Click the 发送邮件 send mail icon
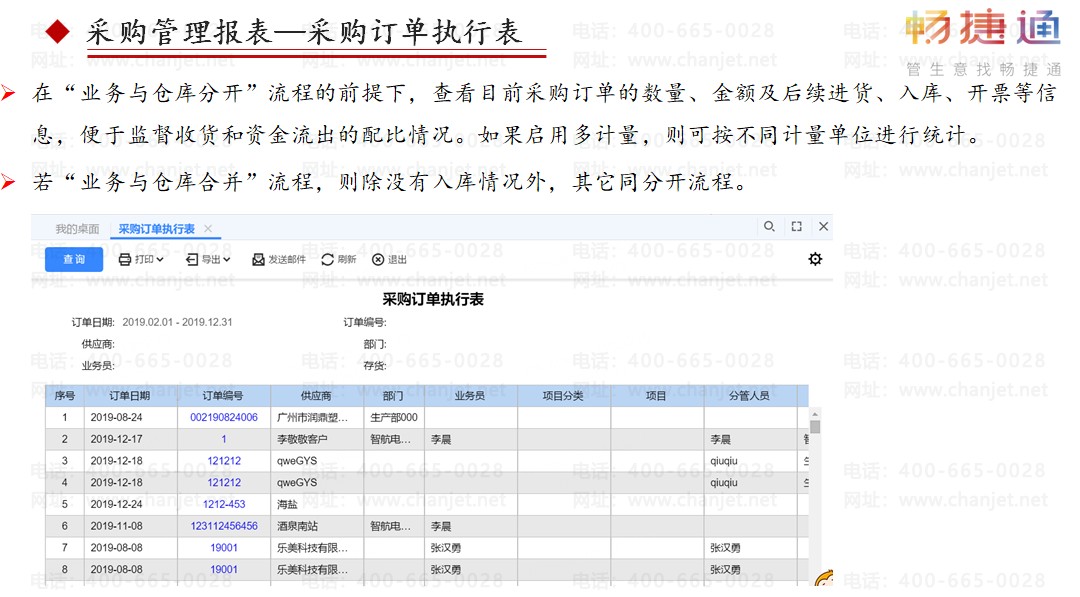 pos(258,260)
